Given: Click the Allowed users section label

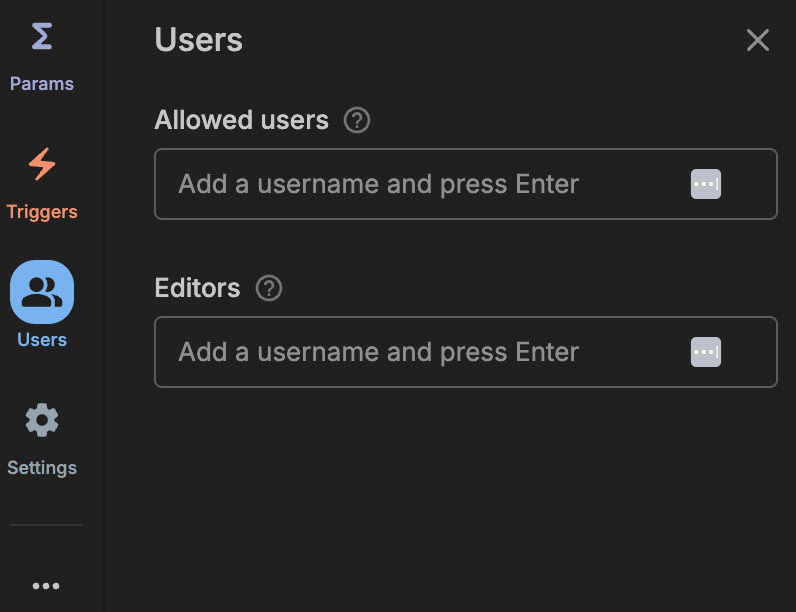Looking at the screenshot, I should (x=242, y=120).
